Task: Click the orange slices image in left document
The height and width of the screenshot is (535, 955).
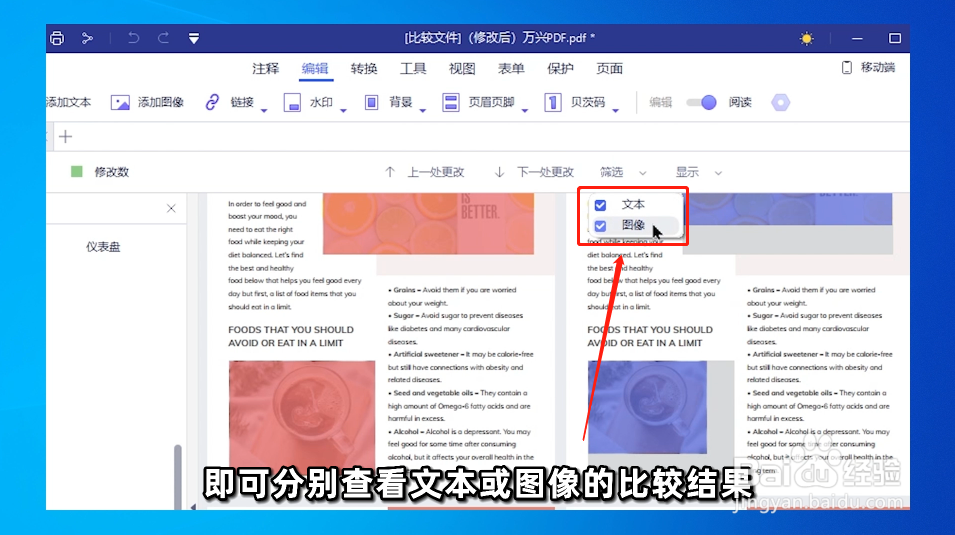Action: pyautogui.click(x=428, y=224)
